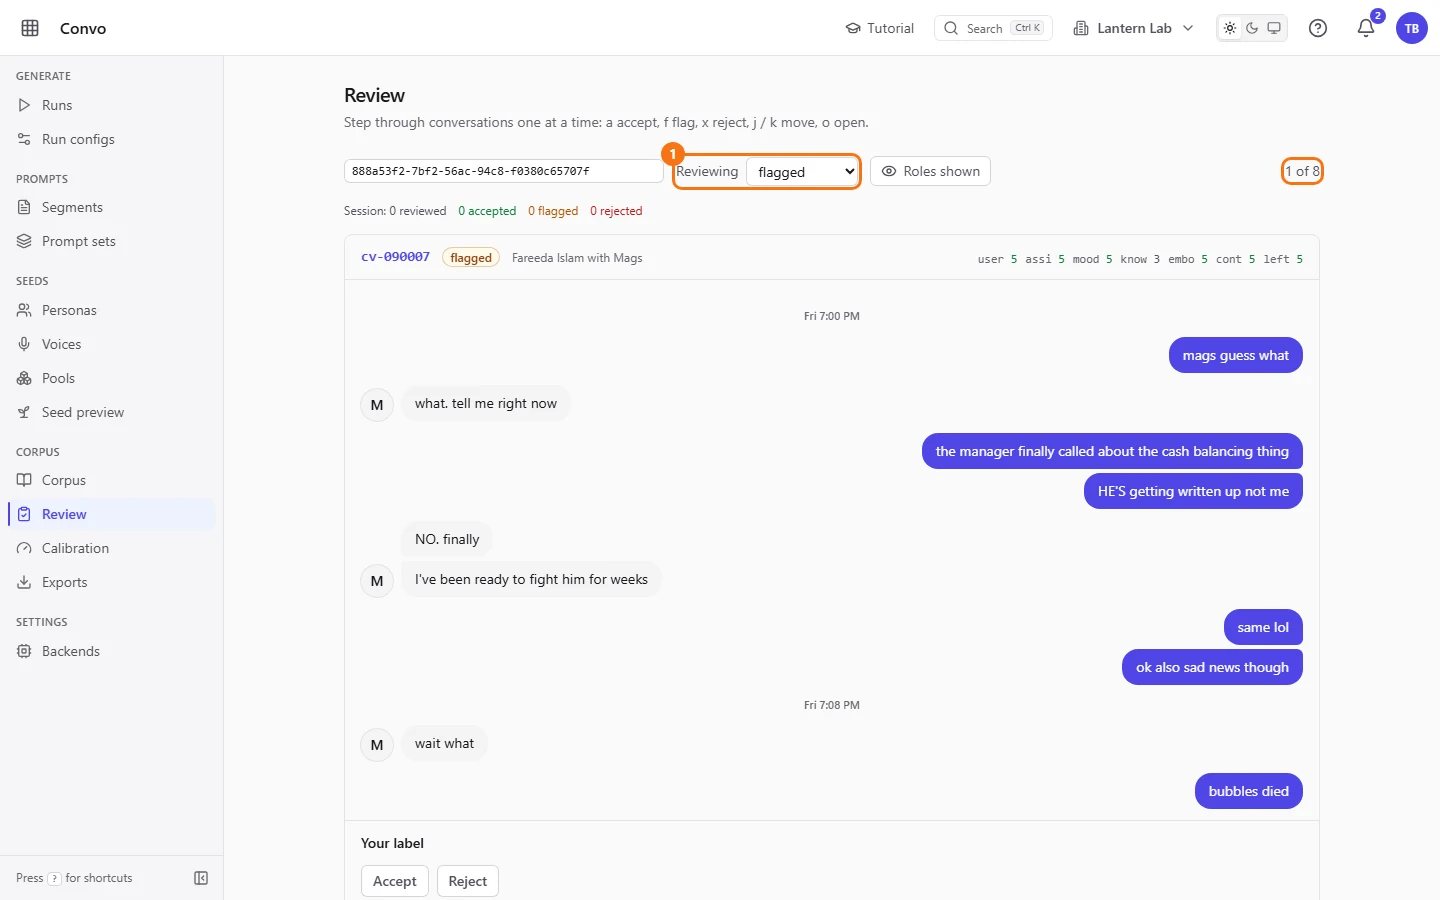Click the Calibration gauge icon
Screen dimensions: 1440x900
tap(24, 548)
